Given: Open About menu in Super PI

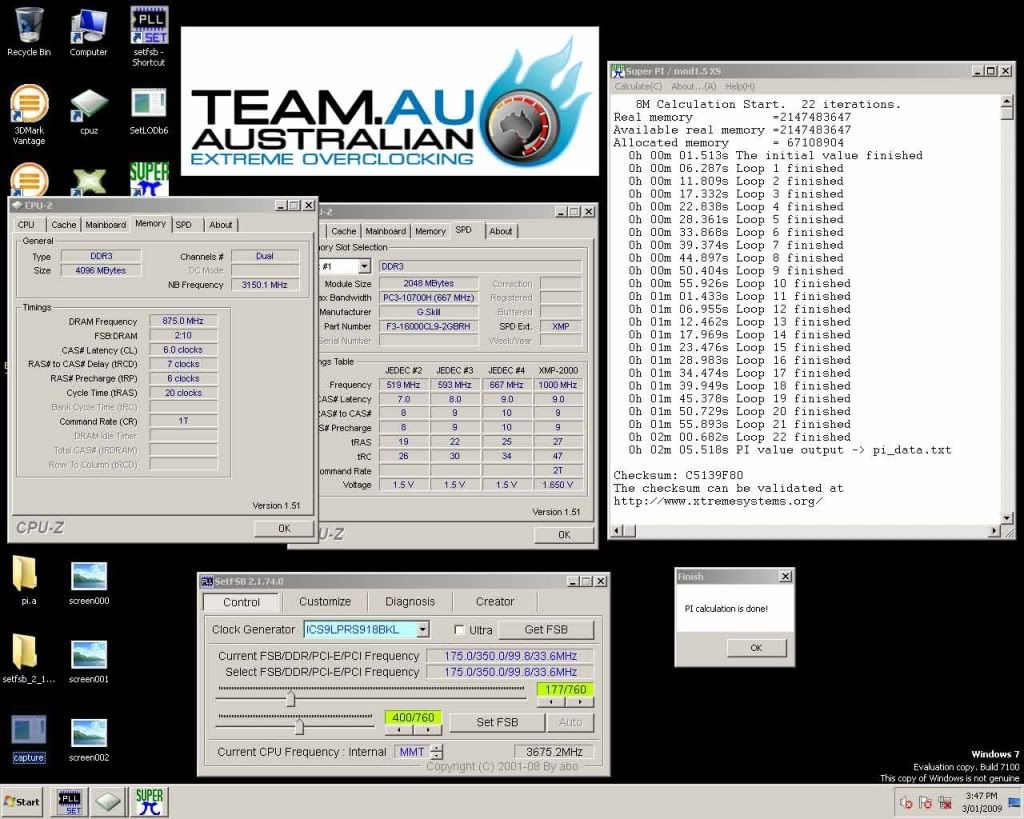Looking at the screenshot, I should (x=694, y=86).
